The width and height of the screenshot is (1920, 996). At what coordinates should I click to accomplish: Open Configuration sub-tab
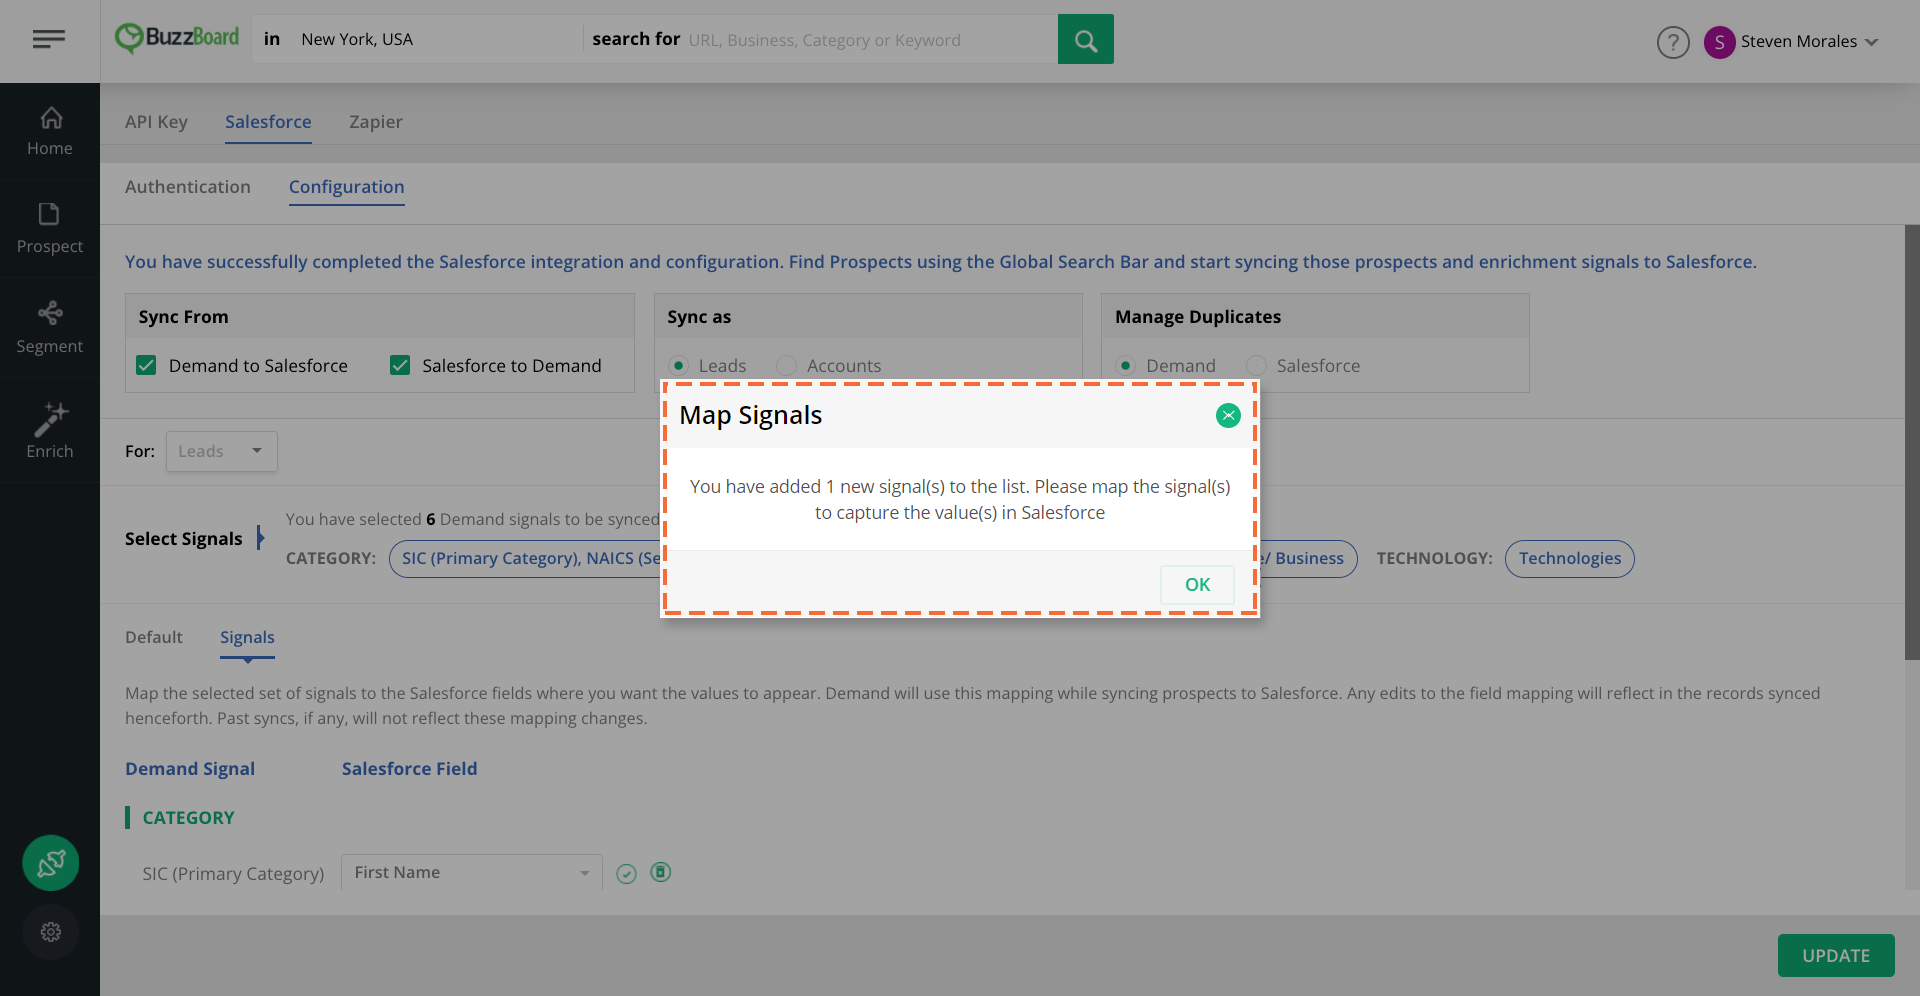[x=347, y=187]
